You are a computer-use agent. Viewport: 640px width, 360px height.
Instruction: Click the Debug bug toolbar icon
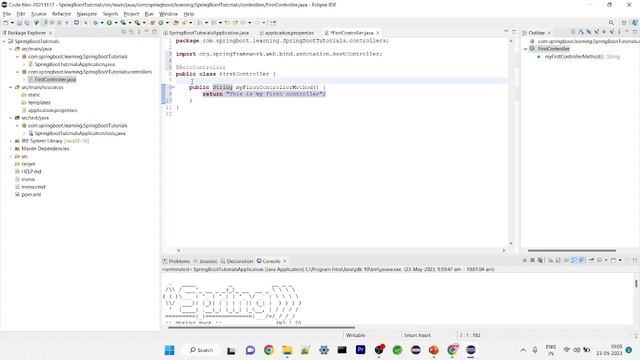(96, 23)
